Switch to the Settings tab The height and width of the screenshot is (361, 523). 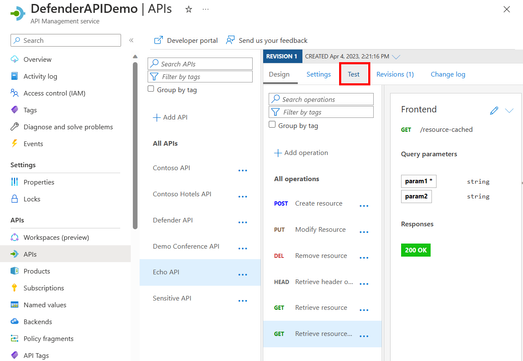click(x=319, y=74)
